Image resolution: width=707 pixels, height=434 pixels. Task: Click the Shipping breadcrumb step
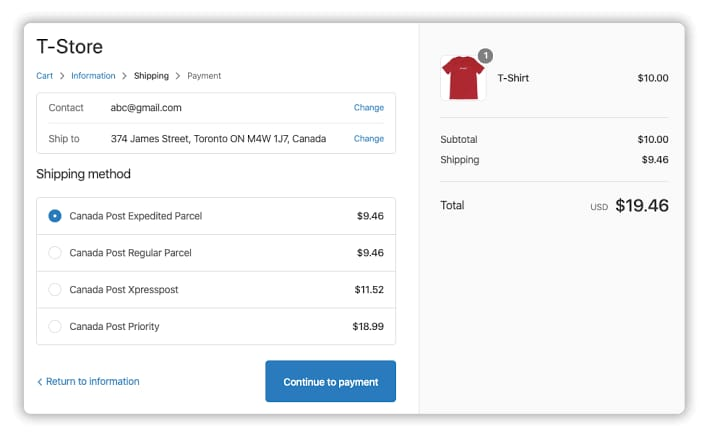point(152,76)
